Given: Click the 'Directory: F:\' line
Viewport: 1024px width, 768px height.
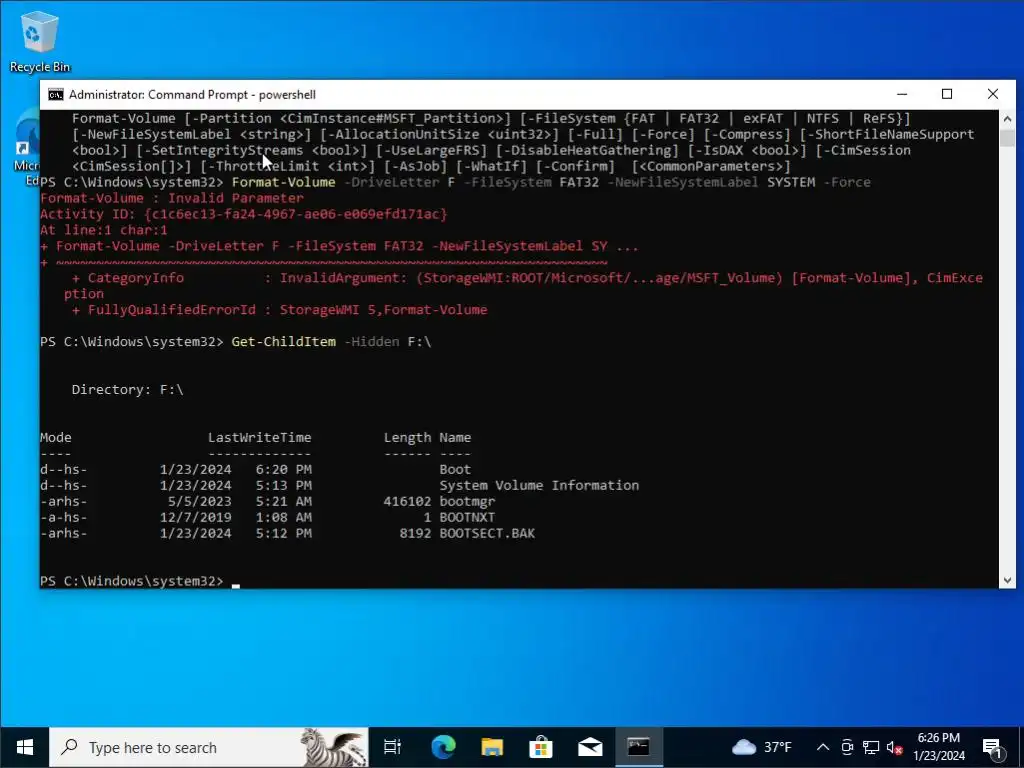Looking at the screenshot, I should pos(127,389).
